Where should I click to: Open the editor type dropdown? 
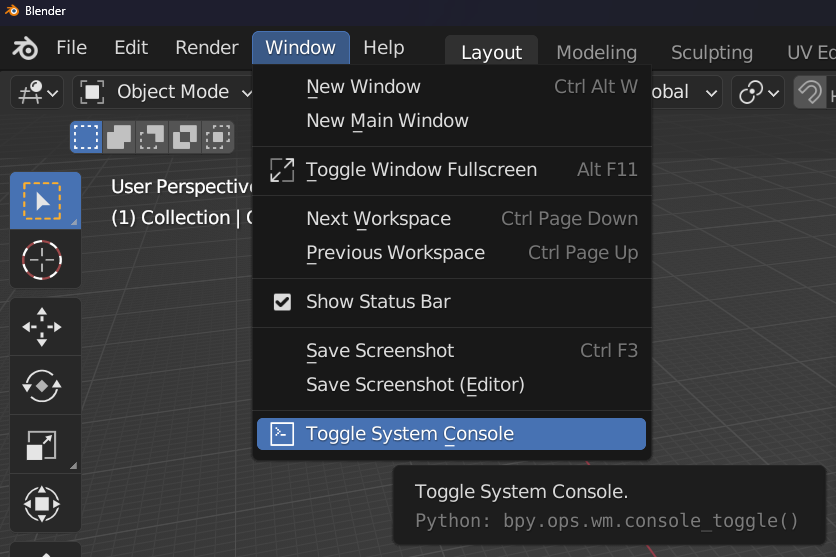pyautogui.click(x=37, y=92)
